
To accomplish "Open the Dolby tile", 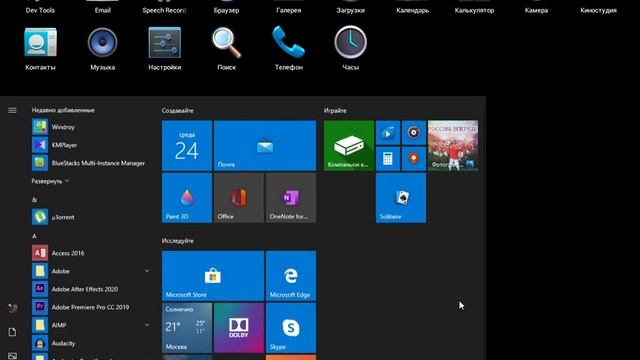I will click(x=239, y=328).
